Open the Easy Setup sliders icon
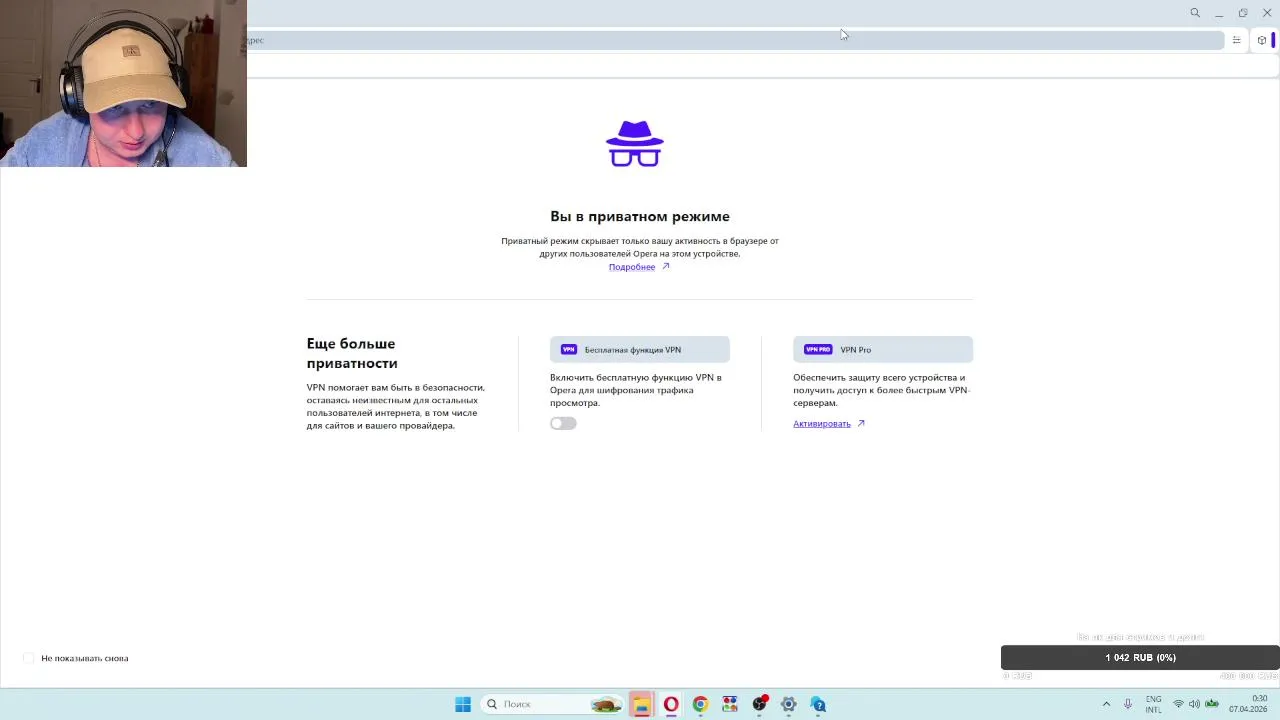Image resolution: width=1280 pixels, height=720 pixels. [x=1236, y=40]
